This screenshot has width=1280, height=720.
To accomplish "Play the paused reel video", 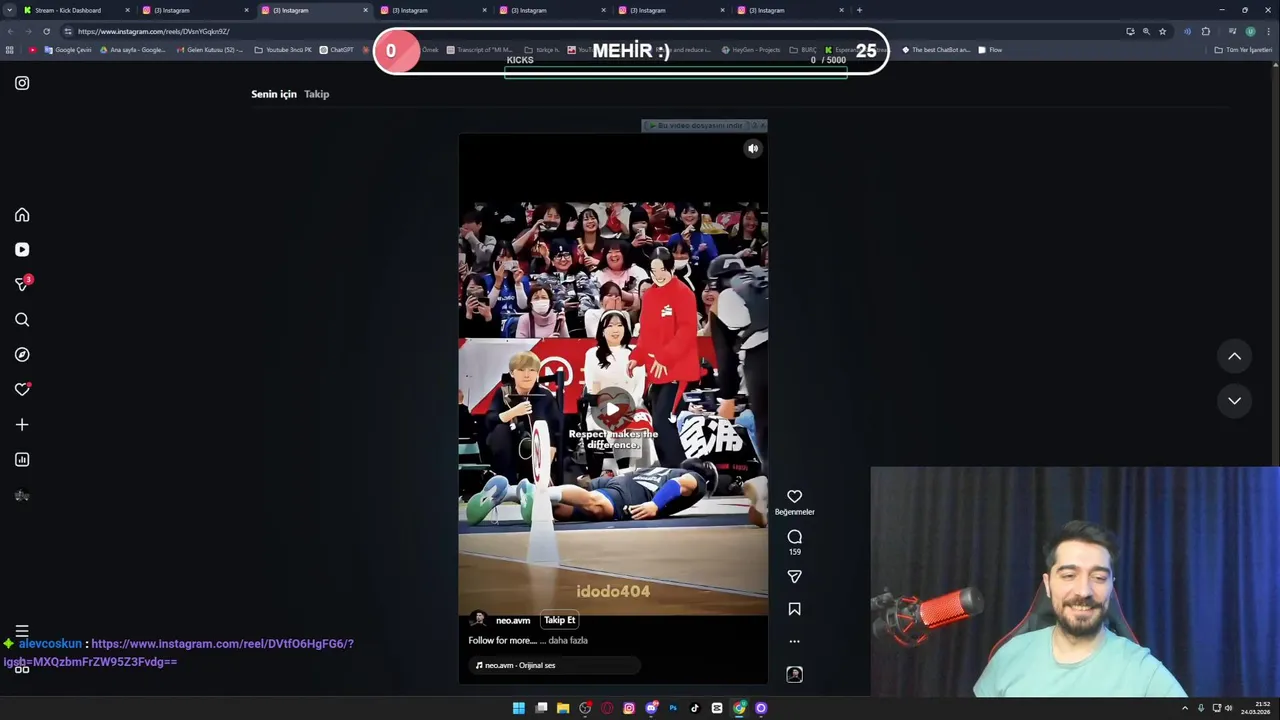I will (612, 409).
